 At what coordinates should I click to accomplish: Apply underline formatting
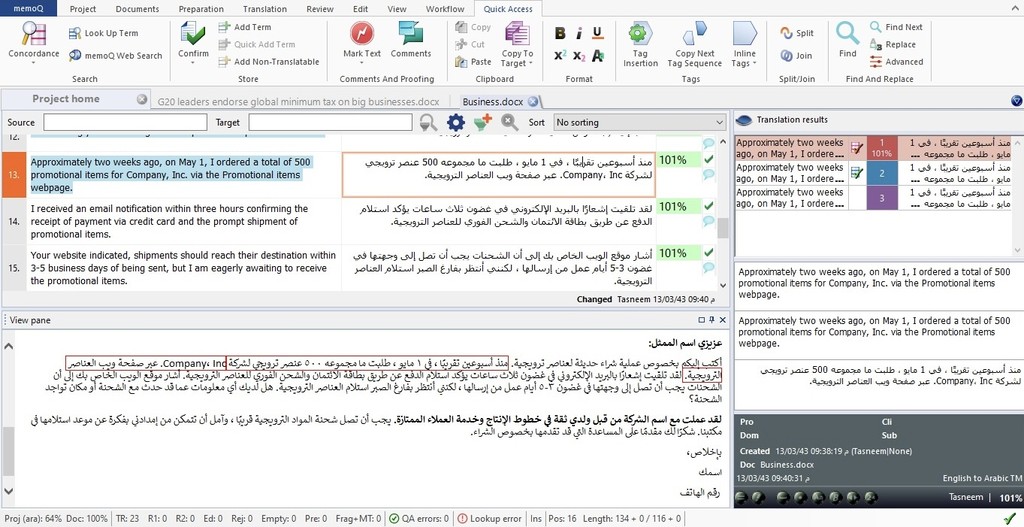coord(598,33)
